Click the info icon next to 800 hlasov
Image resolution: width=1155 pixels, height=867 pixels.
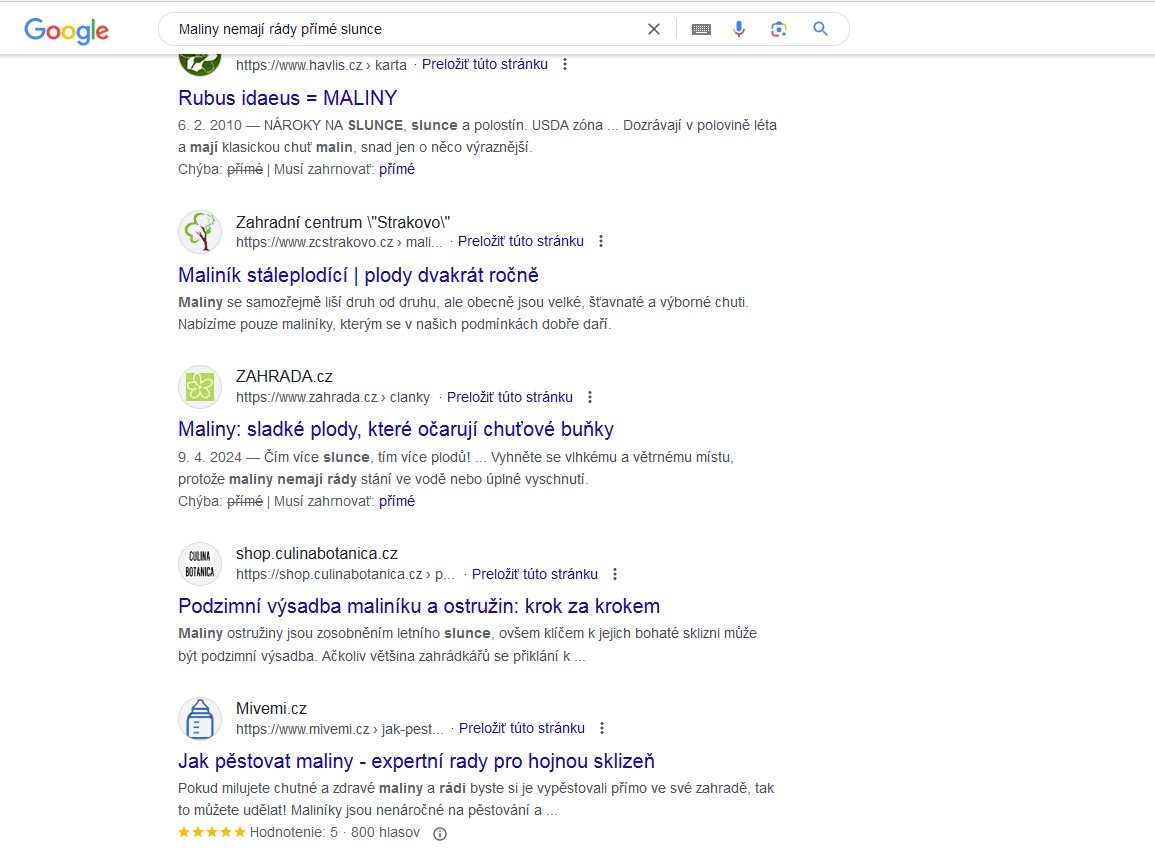(439, 833)
